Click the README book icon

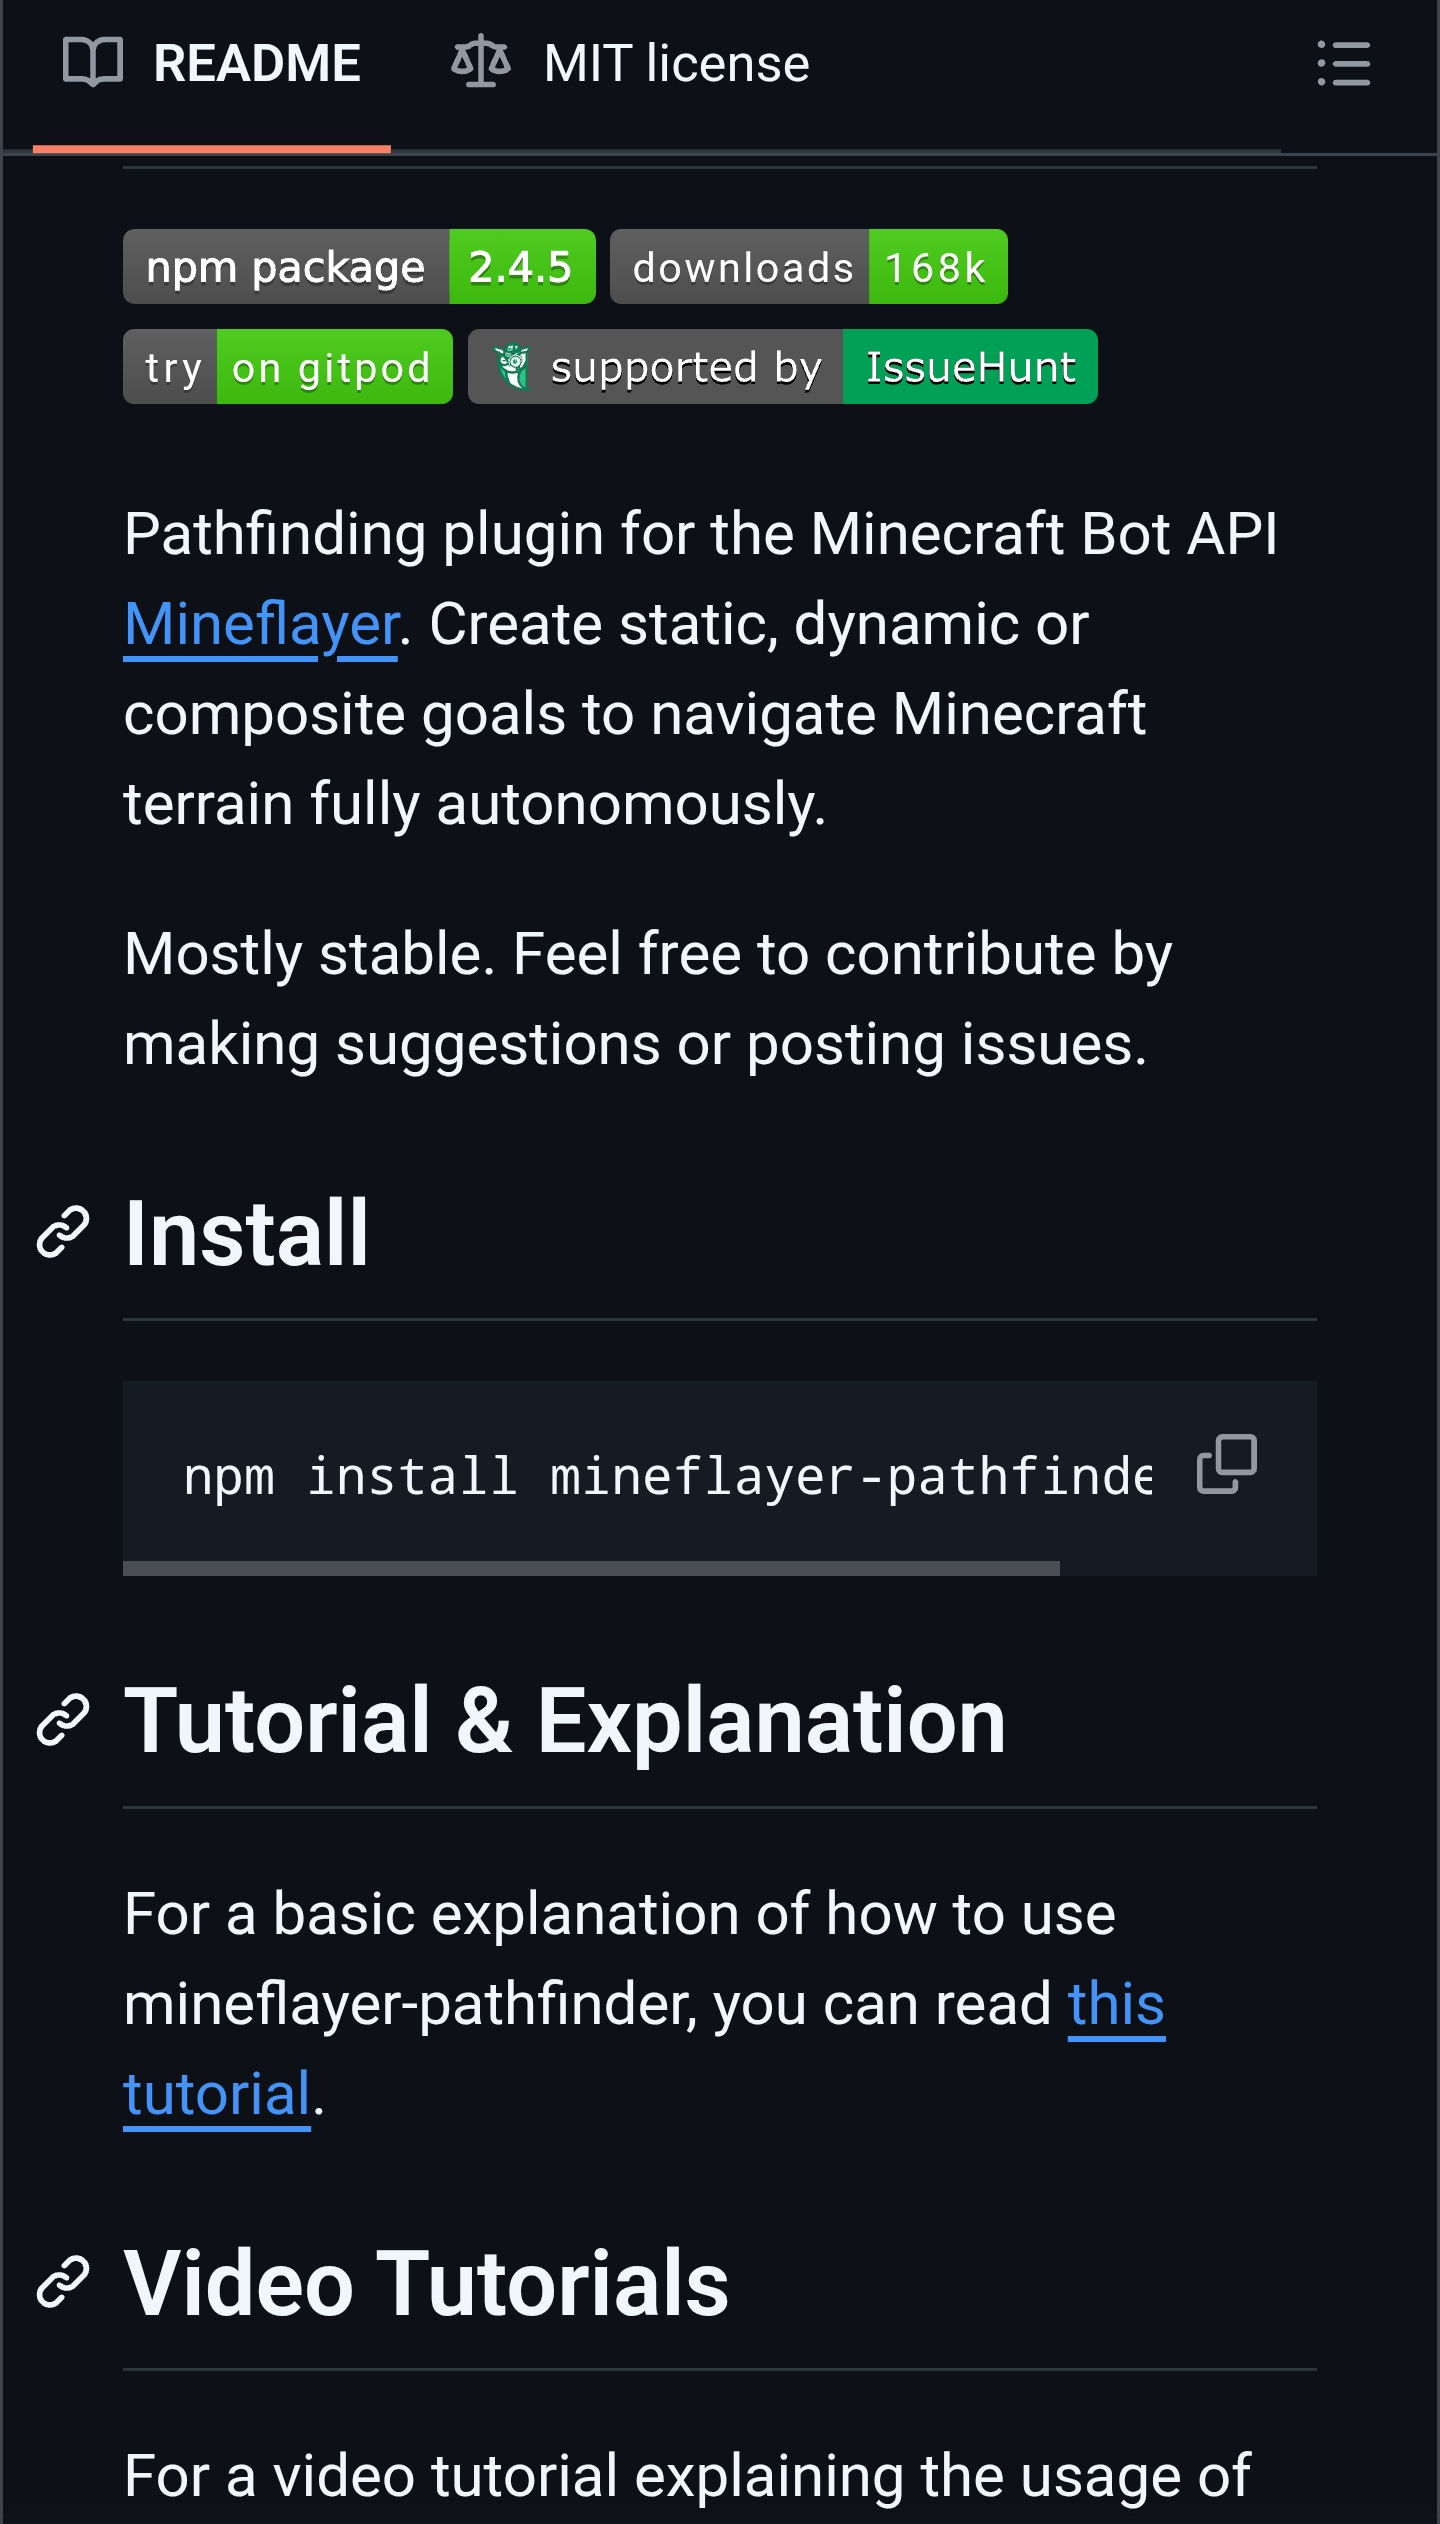[92, 63]
